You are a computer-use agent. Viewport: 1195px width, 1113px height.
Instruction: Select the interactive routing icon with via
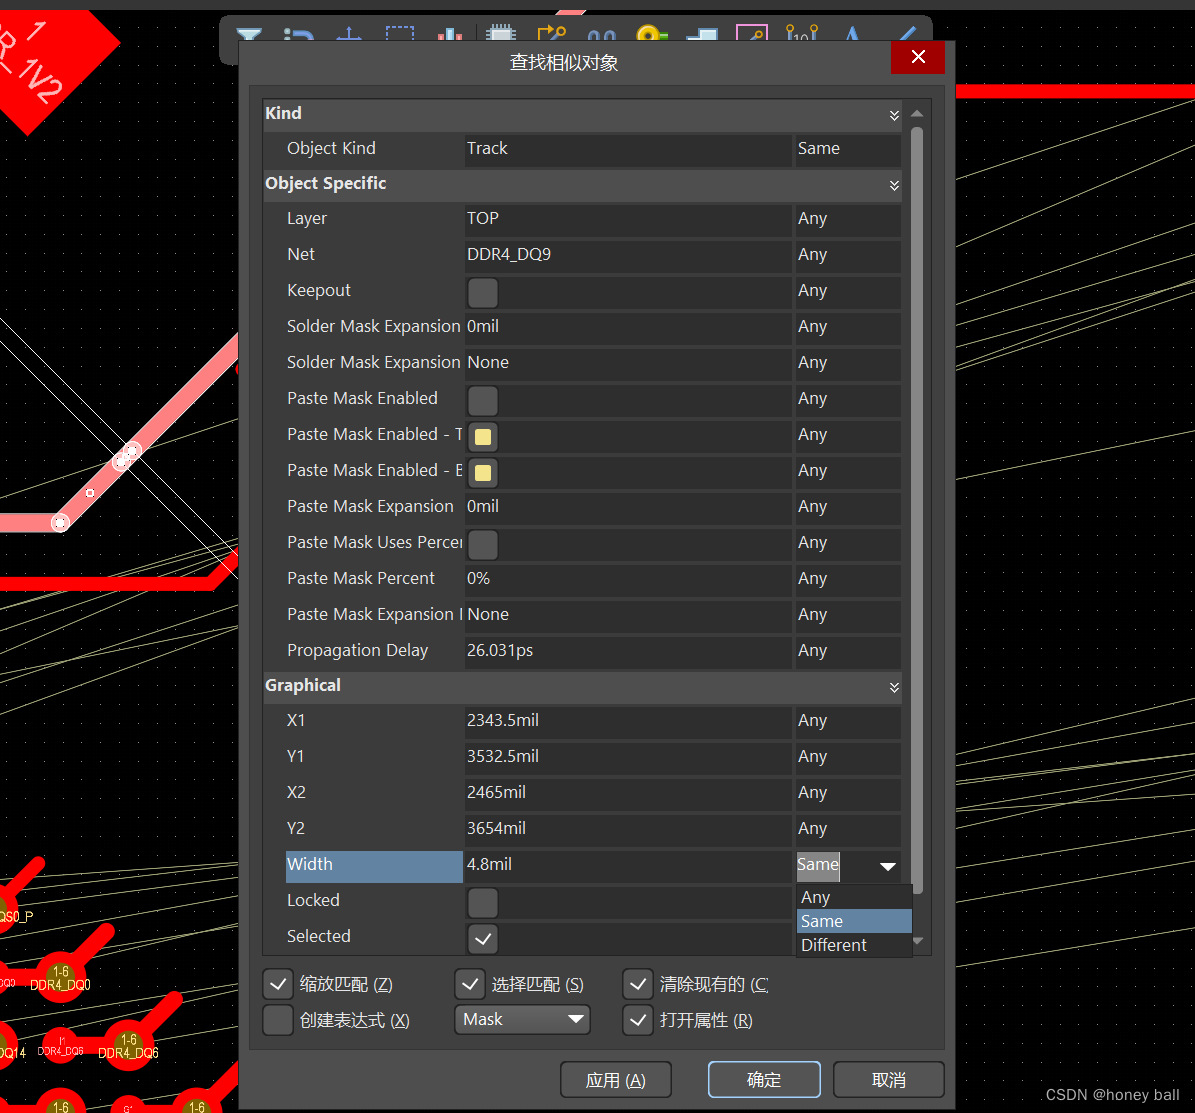click(553, 35)
